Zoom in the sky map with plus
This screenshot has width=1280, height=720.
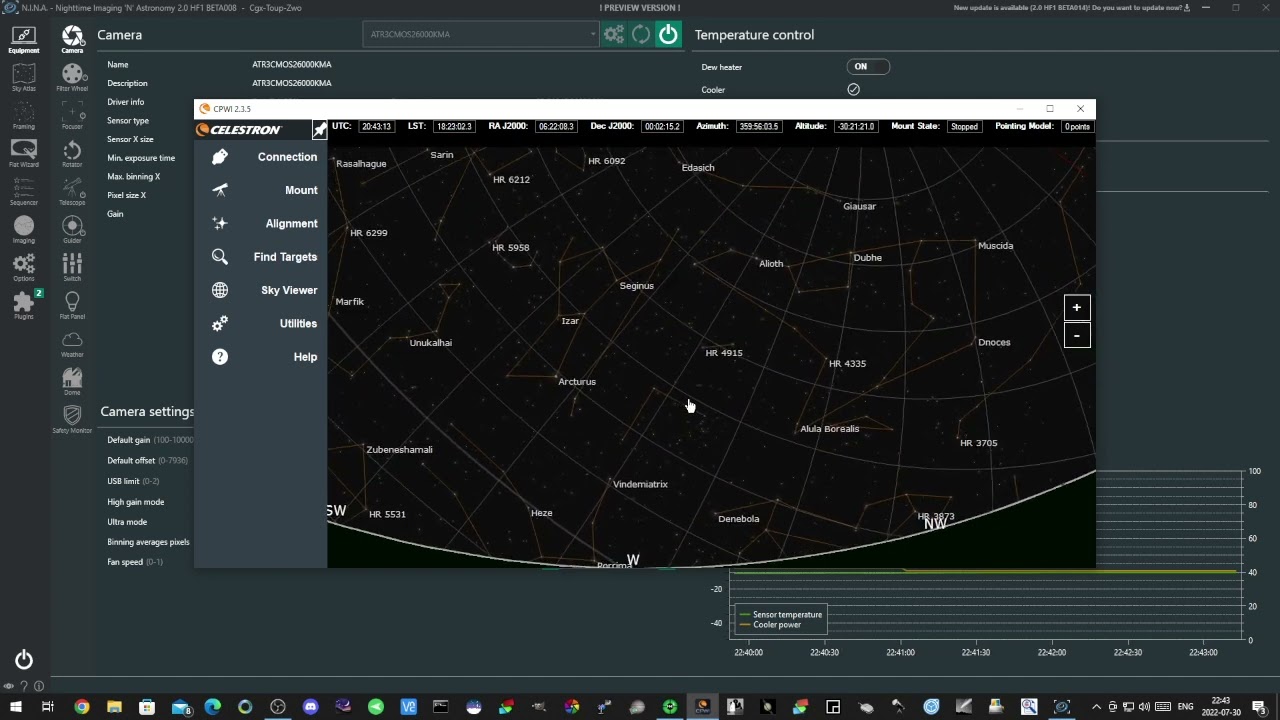(1076, 308)
